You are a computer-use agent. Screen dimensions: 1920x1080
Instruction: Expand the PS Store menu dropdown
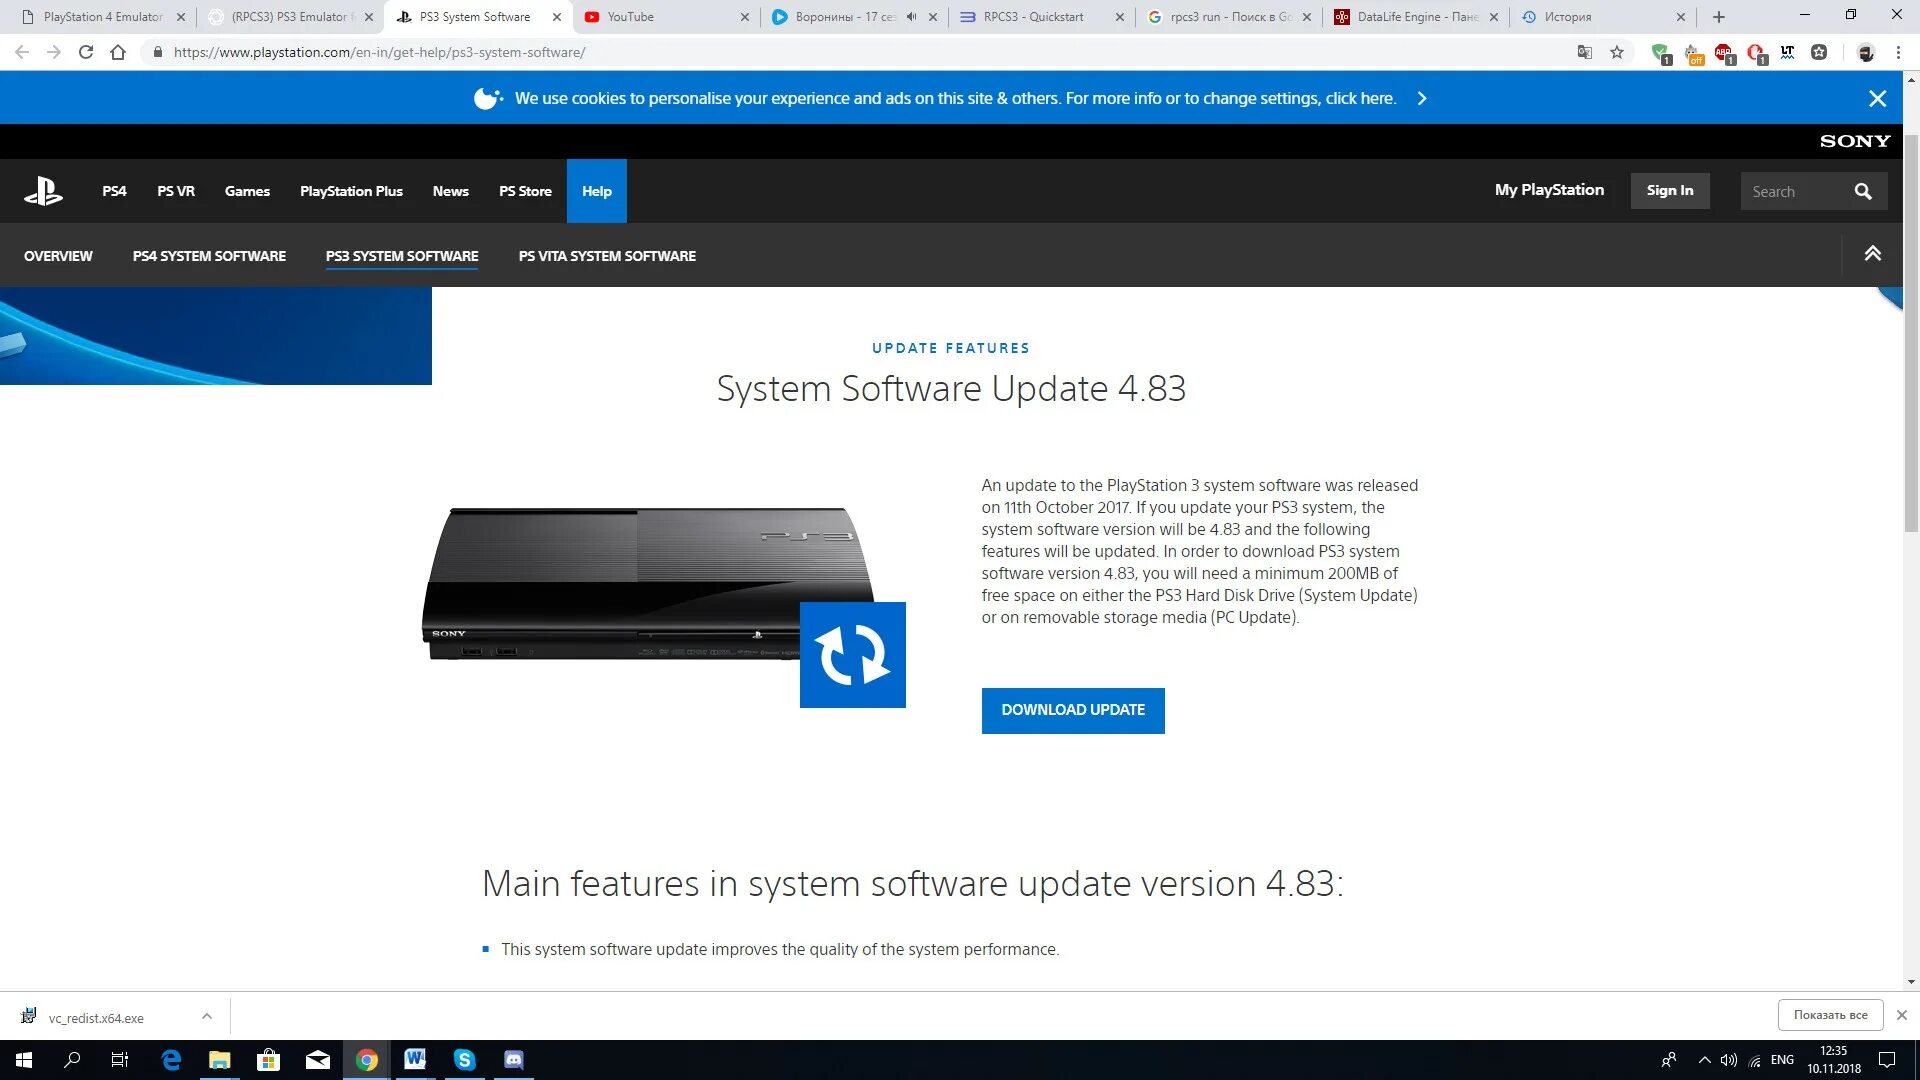525,191
